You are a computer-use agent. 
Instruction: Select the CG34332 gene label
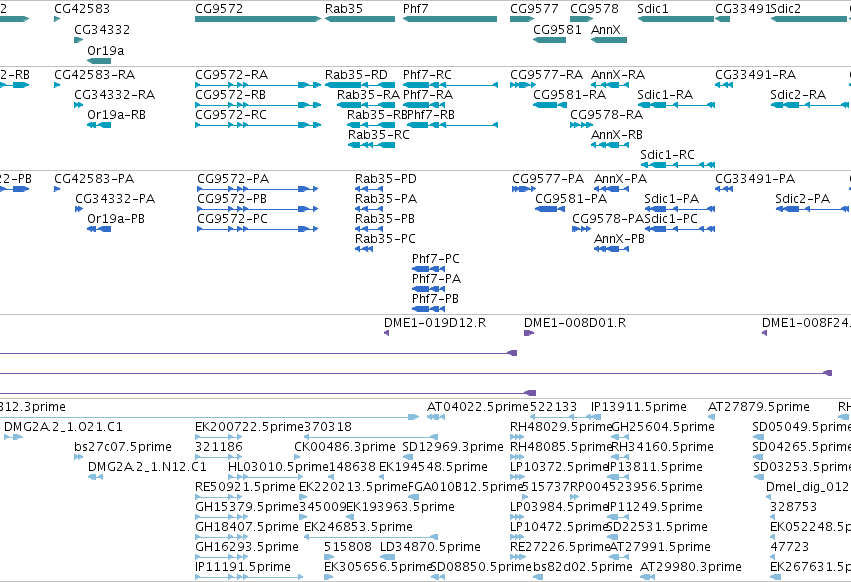(x=102, y=30)
